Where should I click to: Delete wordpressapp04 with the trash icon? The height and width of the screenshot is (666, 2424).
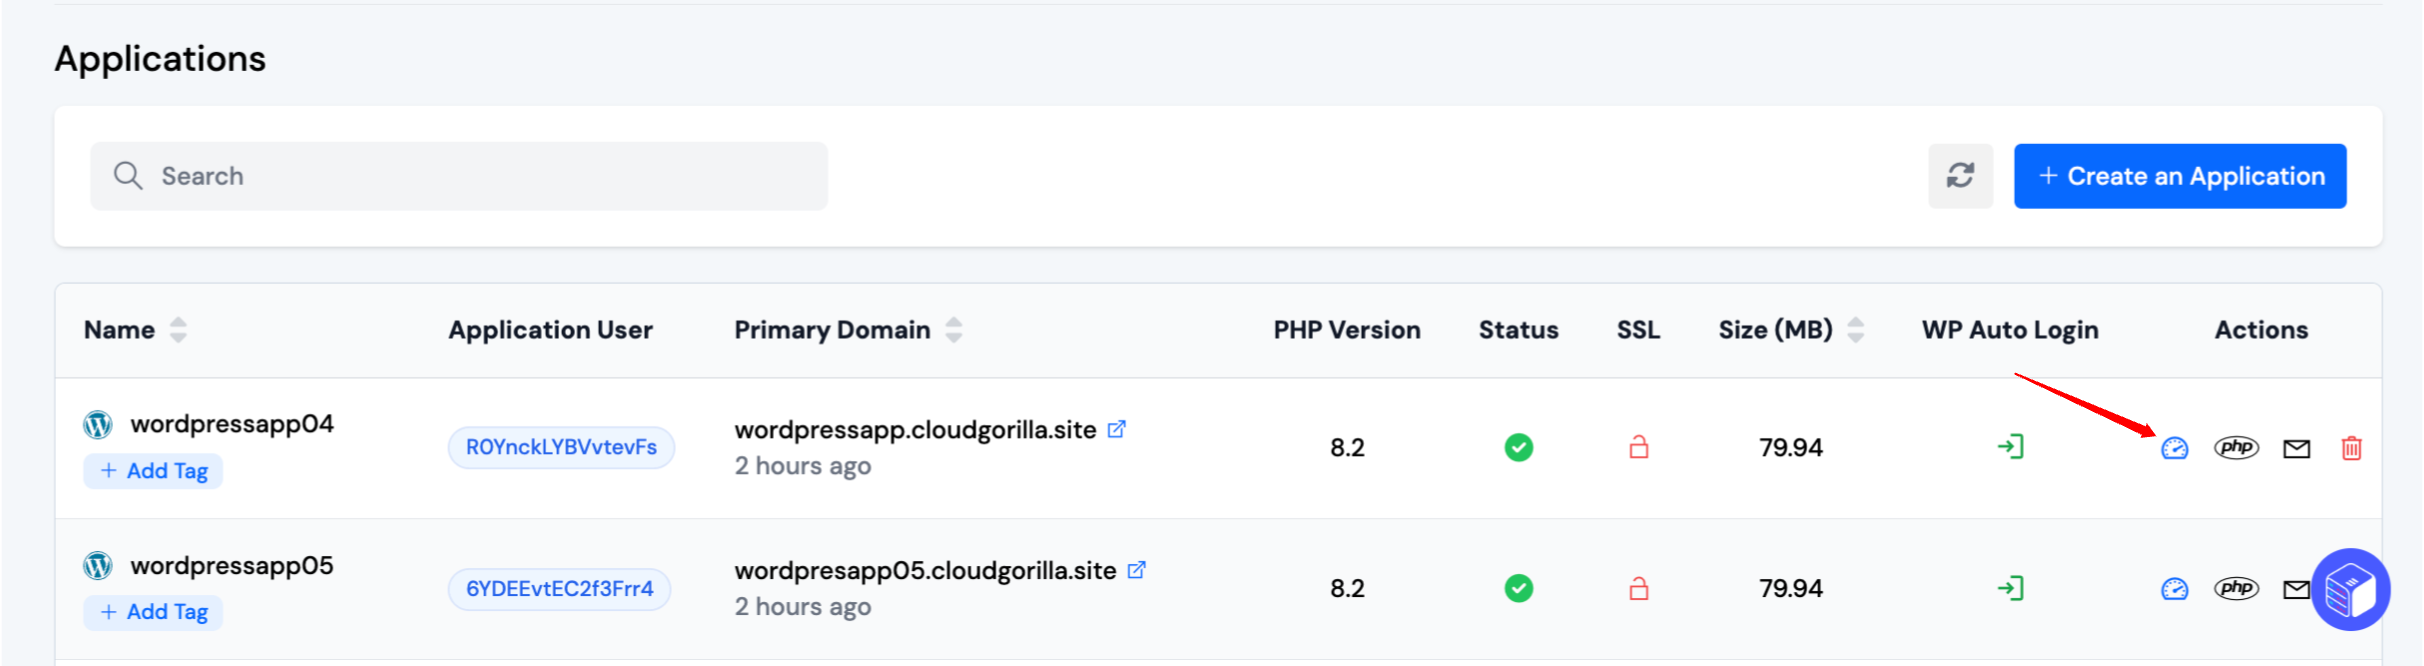(x=2351, y=448)
